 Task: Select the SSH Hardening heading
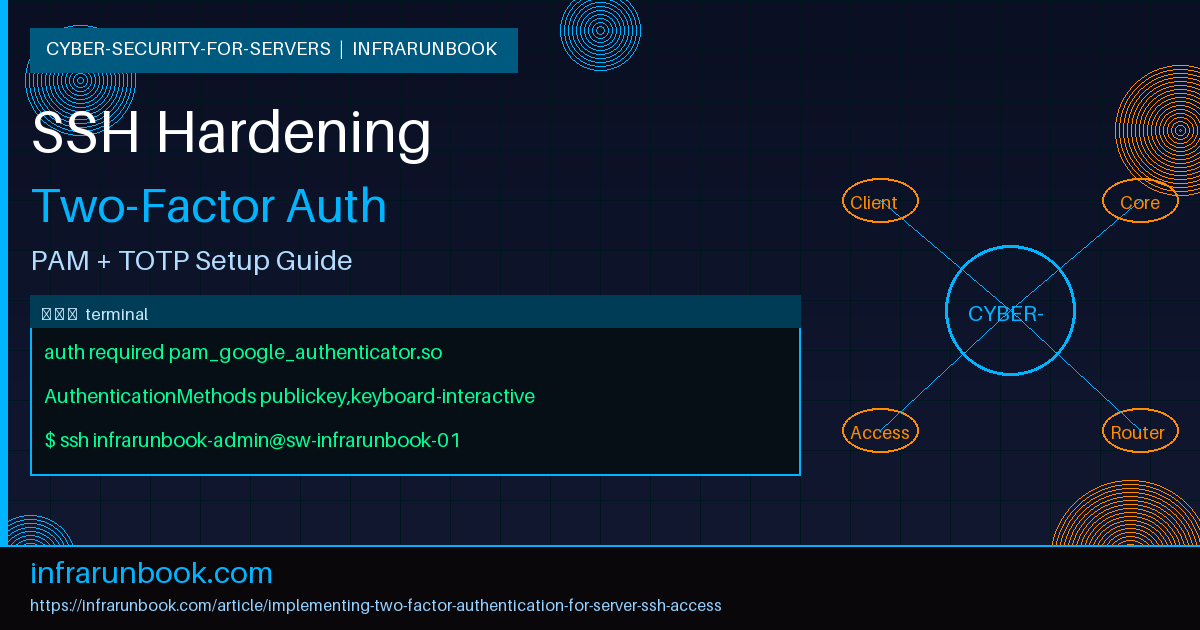pyautogui.click(x=232, y=133)
